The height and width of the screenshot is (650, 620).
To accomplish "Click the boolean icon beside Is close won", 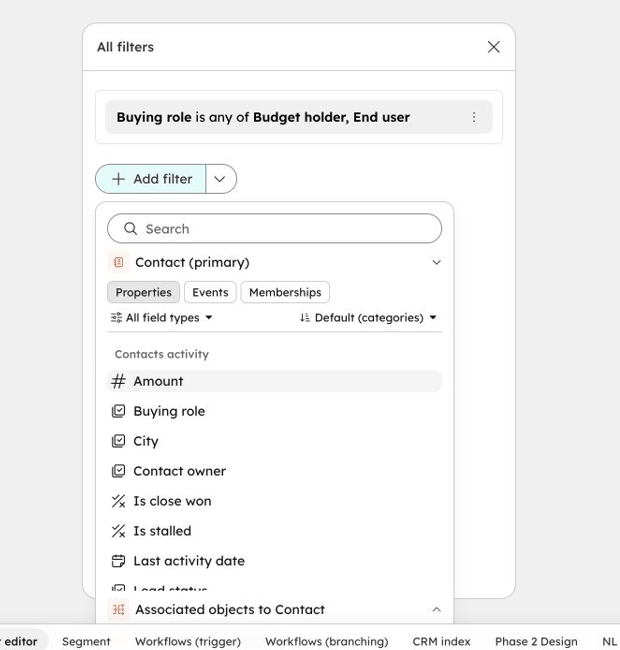I will pyautogui.click(x=119, y=501).
